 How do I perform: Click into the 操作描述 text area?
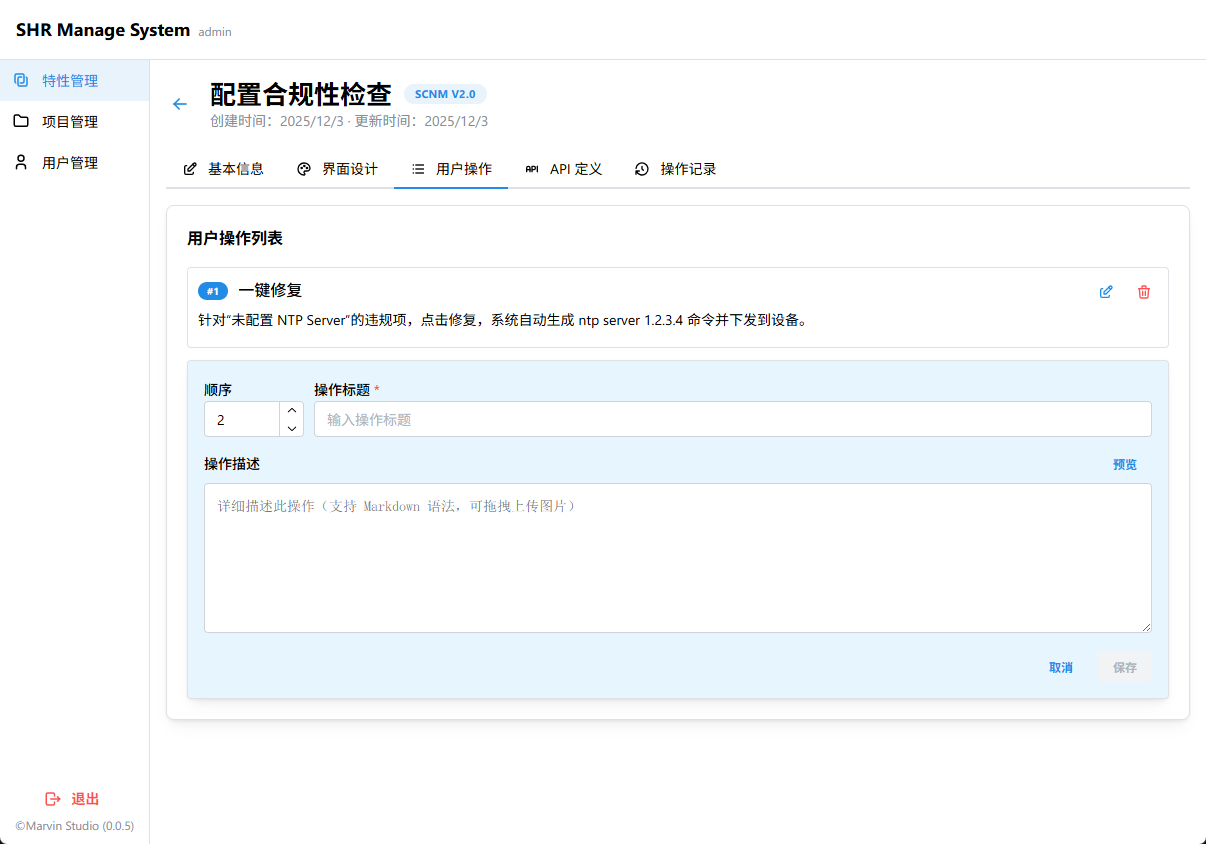[677, 558]
